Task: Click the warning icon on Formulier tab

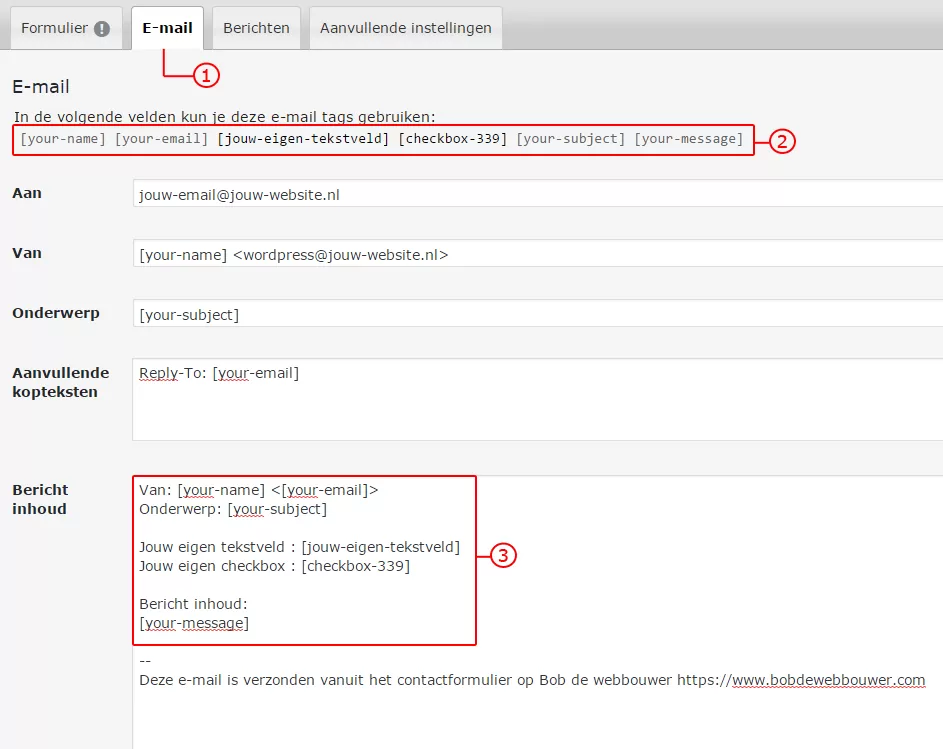Action: tap(102, 29)
